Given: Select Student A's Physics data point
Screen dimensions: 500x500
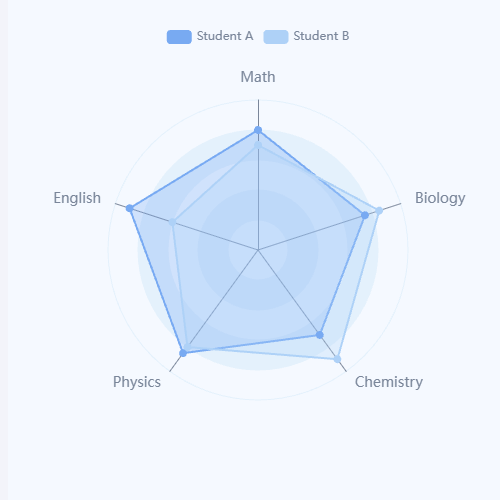Looking at the screenshot, I should (183, 353).
